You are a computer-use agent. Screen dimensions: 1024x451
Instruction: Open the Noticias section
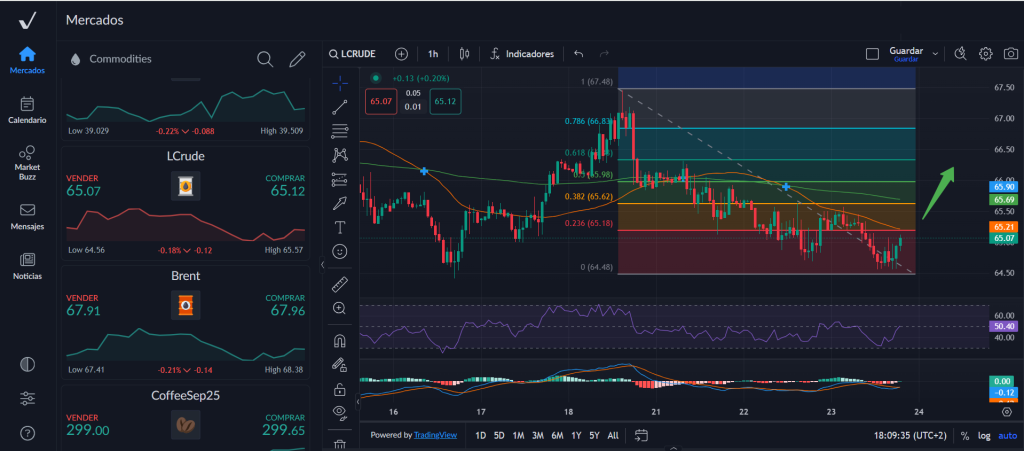[27, 266]
